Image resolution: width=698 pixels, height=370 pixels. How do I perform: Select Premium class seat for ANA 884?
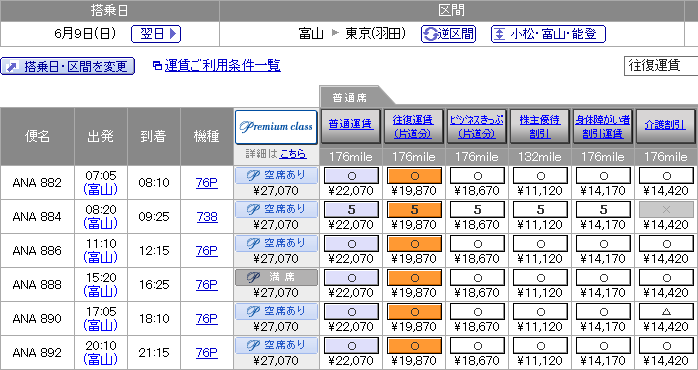point(276,209)
